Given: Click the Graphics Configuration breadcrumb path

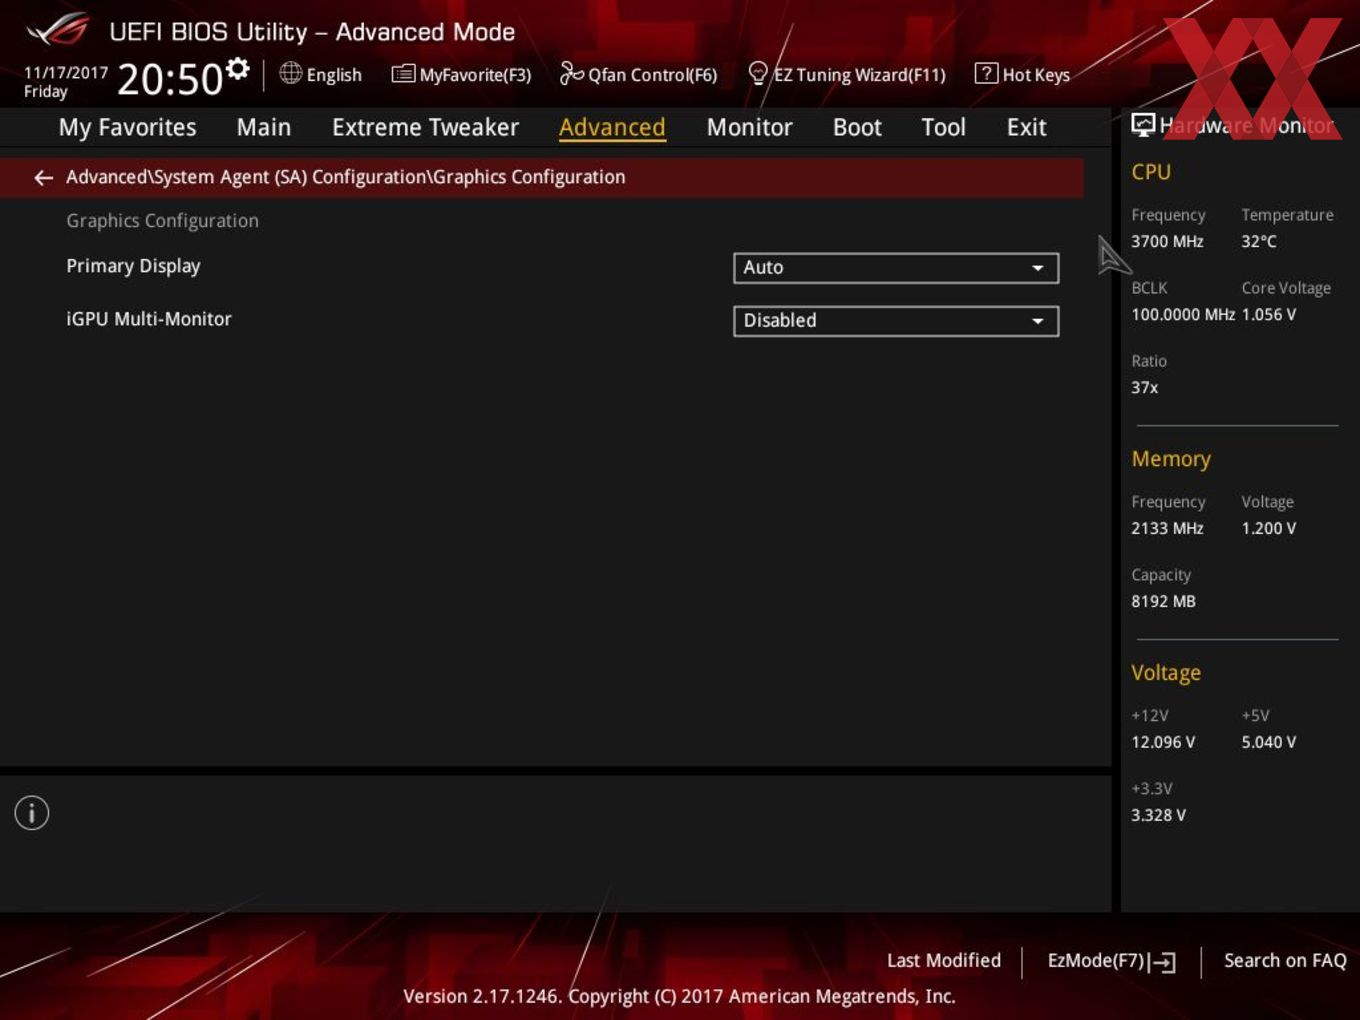Looking at the screenshot, I should point(345,177).
